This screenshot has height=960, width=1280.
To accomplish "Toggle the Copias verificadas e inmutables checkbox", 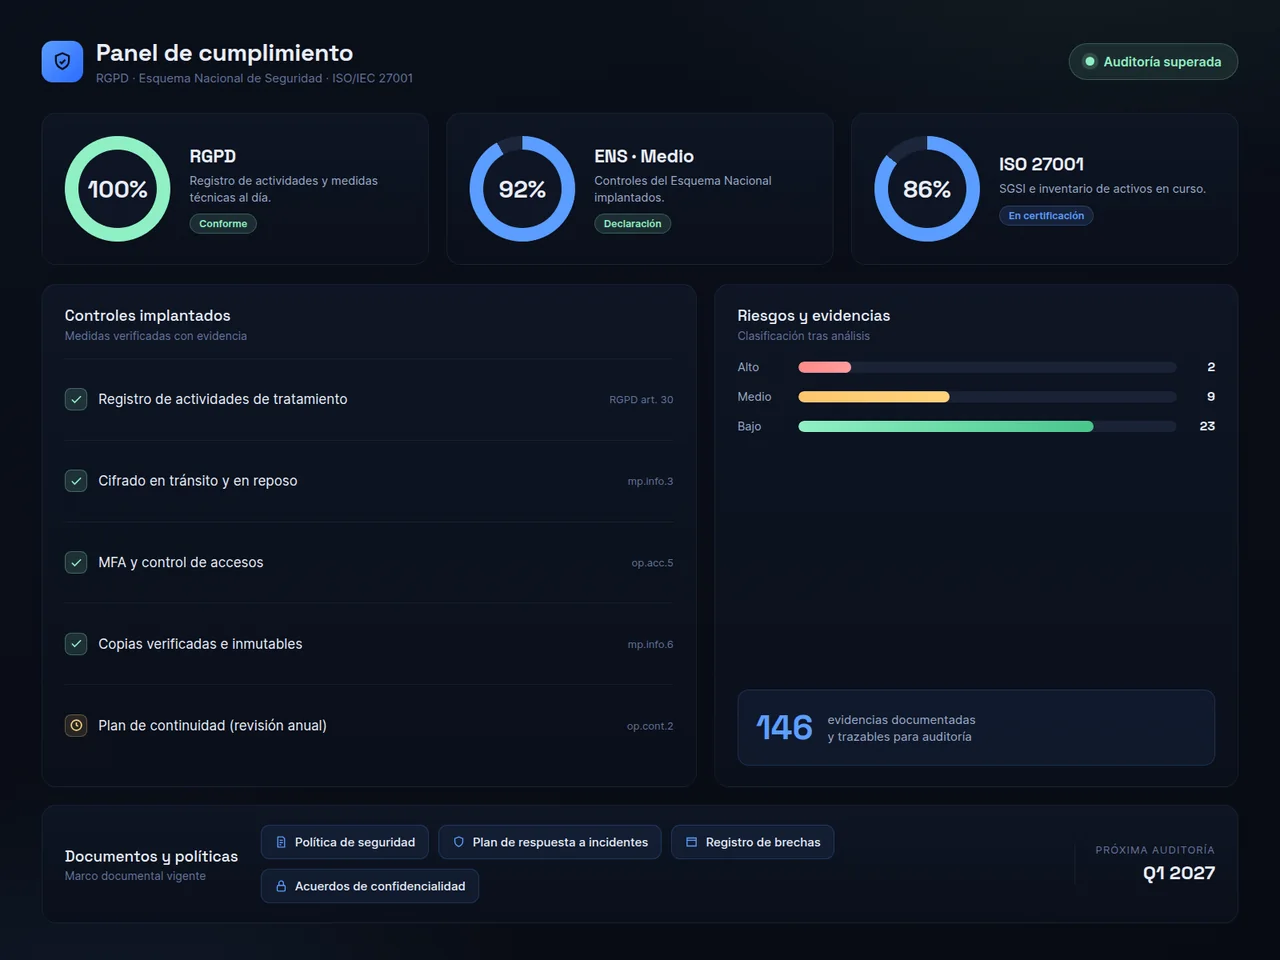I will [x=76, y=644].
